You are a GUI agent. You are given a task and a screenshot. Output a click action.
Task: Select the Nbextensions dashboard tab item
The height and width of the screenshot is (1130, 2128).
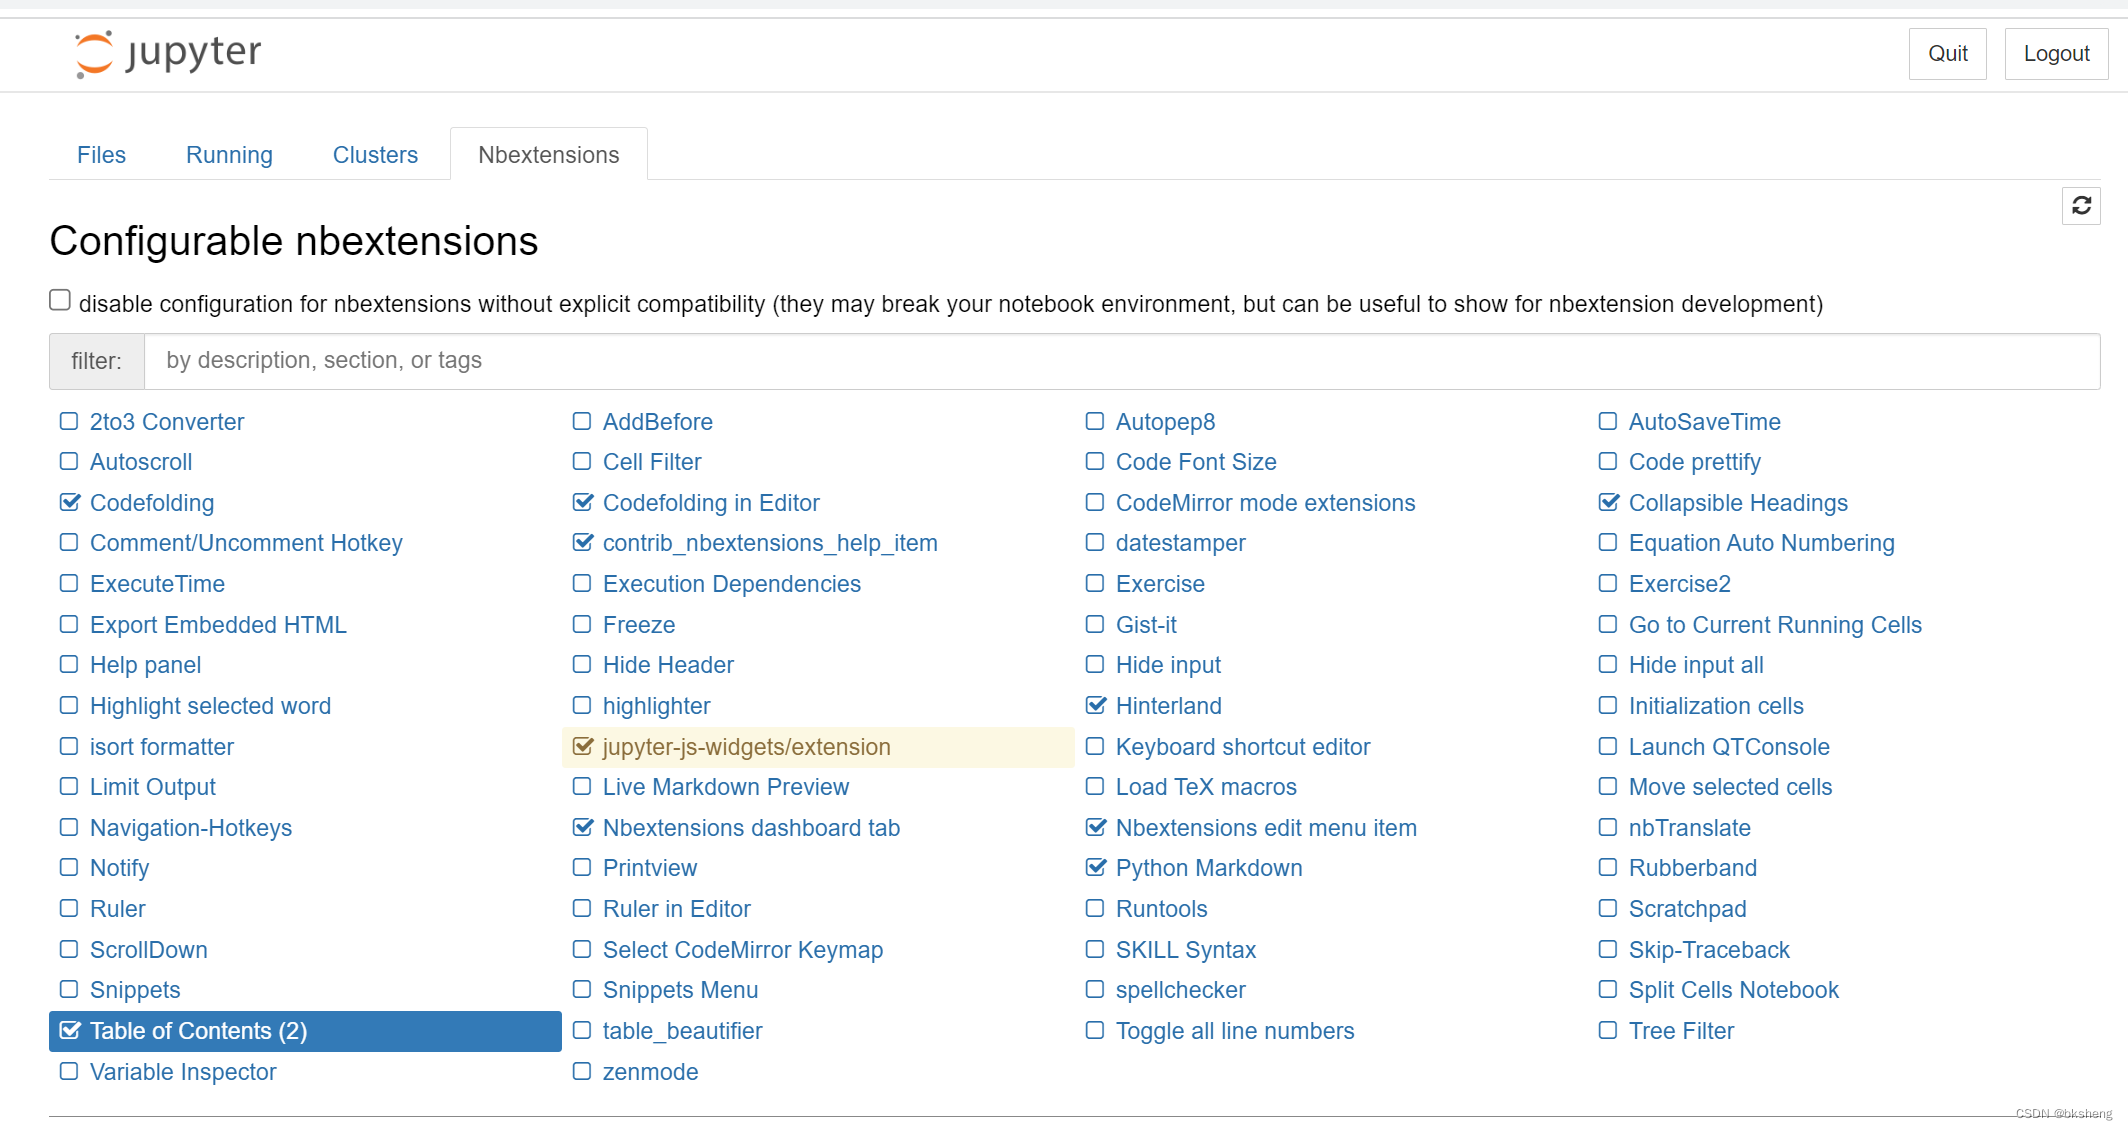752,827
